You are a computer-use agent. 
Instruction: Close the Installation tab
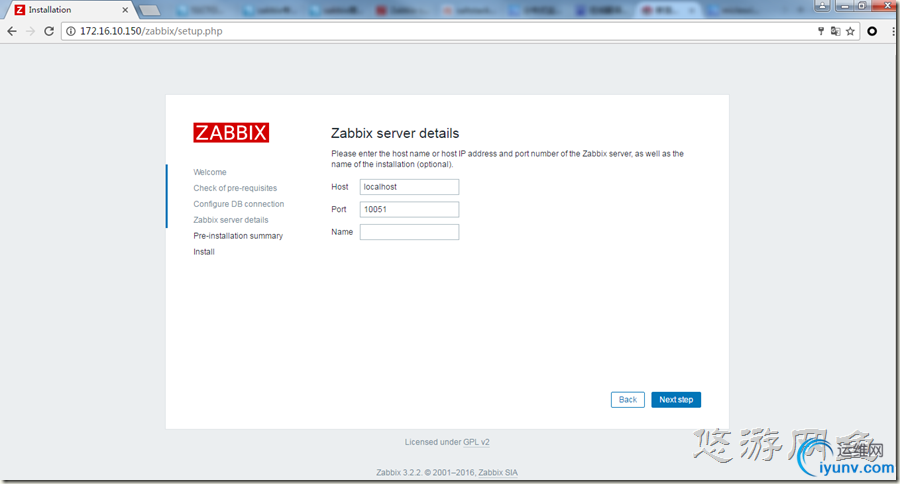(x=125, y=10)
